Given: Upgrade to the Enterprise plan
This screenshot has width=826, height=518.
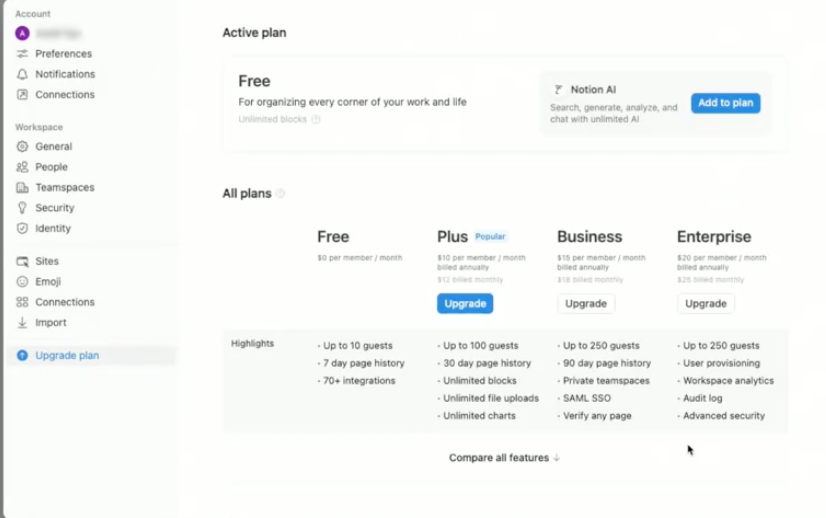Looking at the screenshot, I should pyautogui.click(x=705, y=304).
